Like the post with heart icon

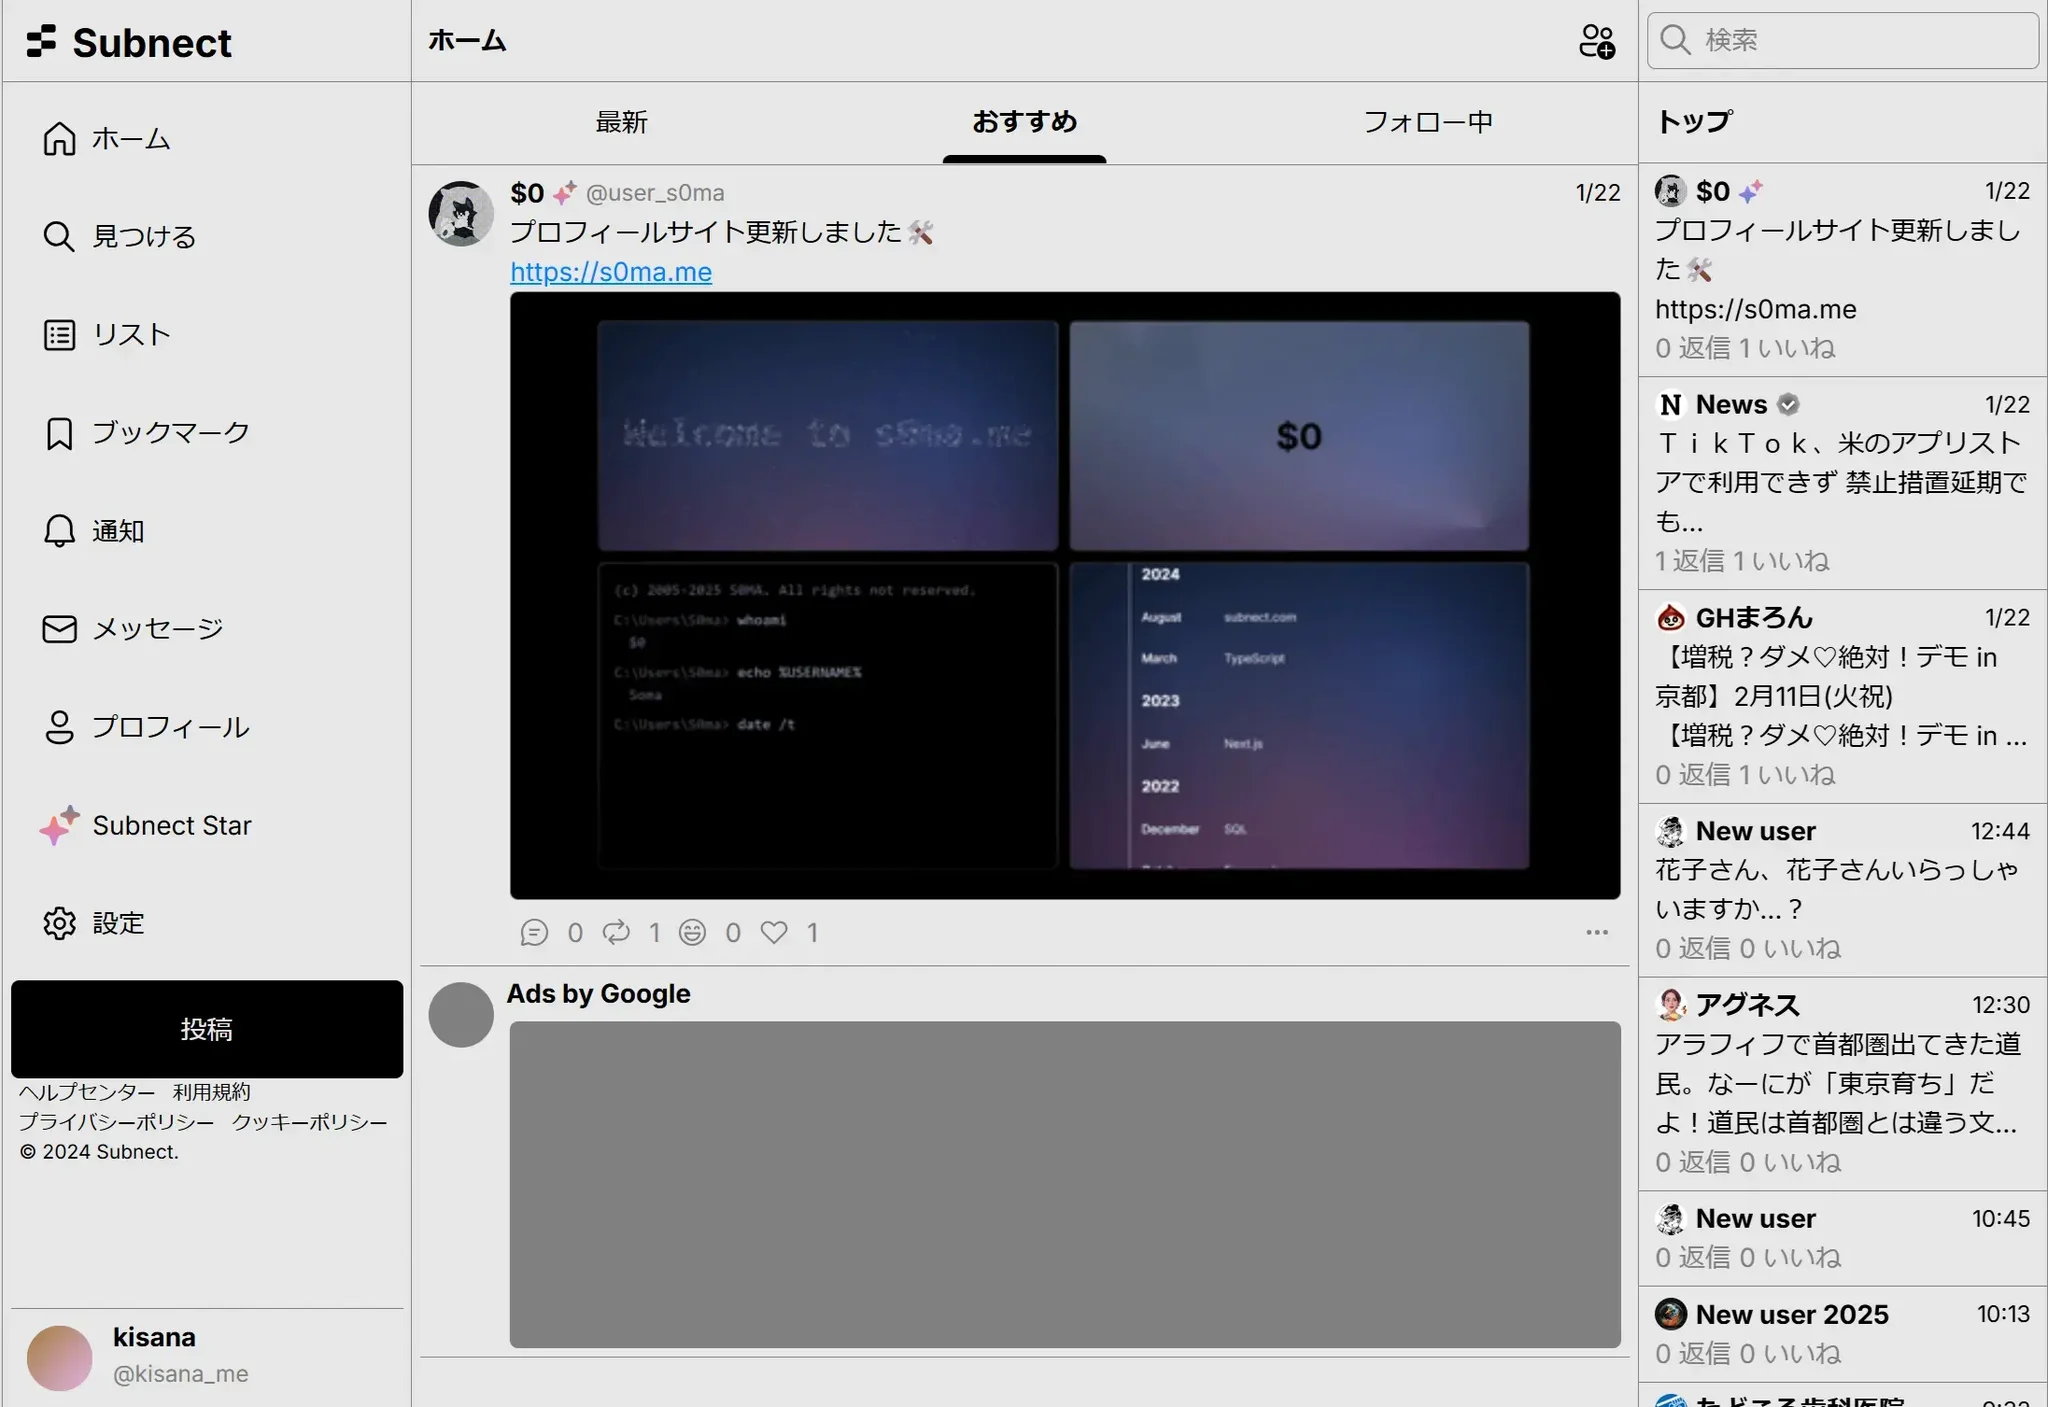click(774, 932)
